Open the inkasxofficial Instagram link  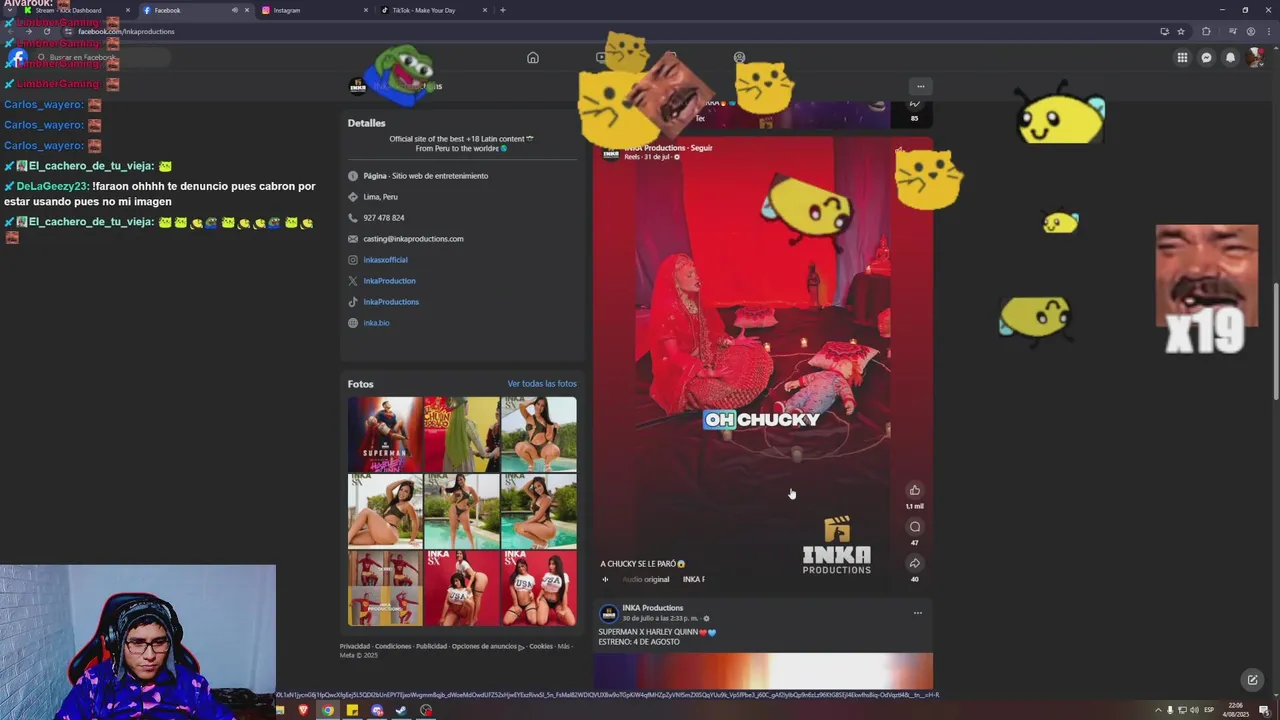(x=385, y=260)
